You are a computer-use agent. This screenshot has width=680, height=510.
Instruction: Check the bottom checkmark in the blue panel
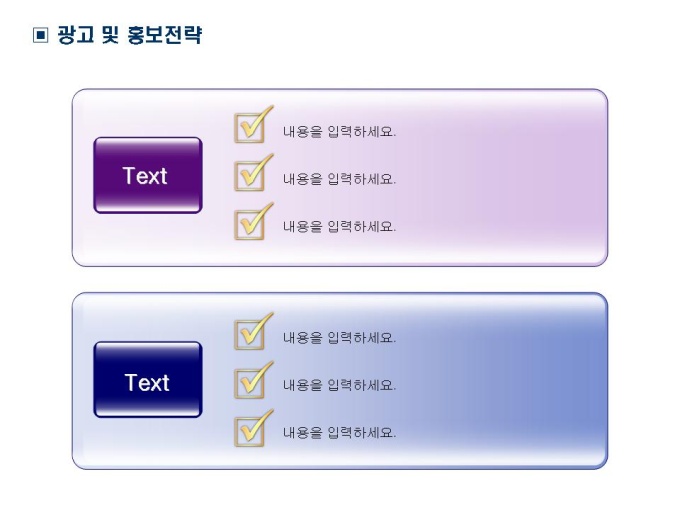250,429
